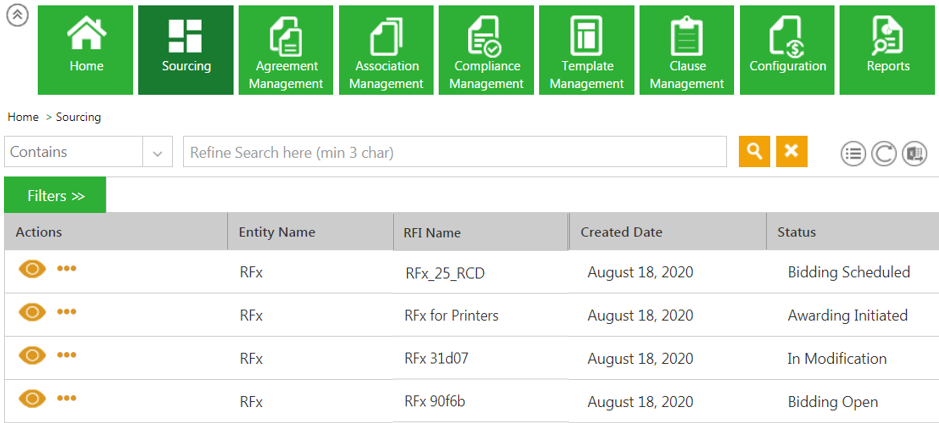939x423 pixels.
Task: Open more actions for RFx 31d07
Action: [x=67, y=355]
